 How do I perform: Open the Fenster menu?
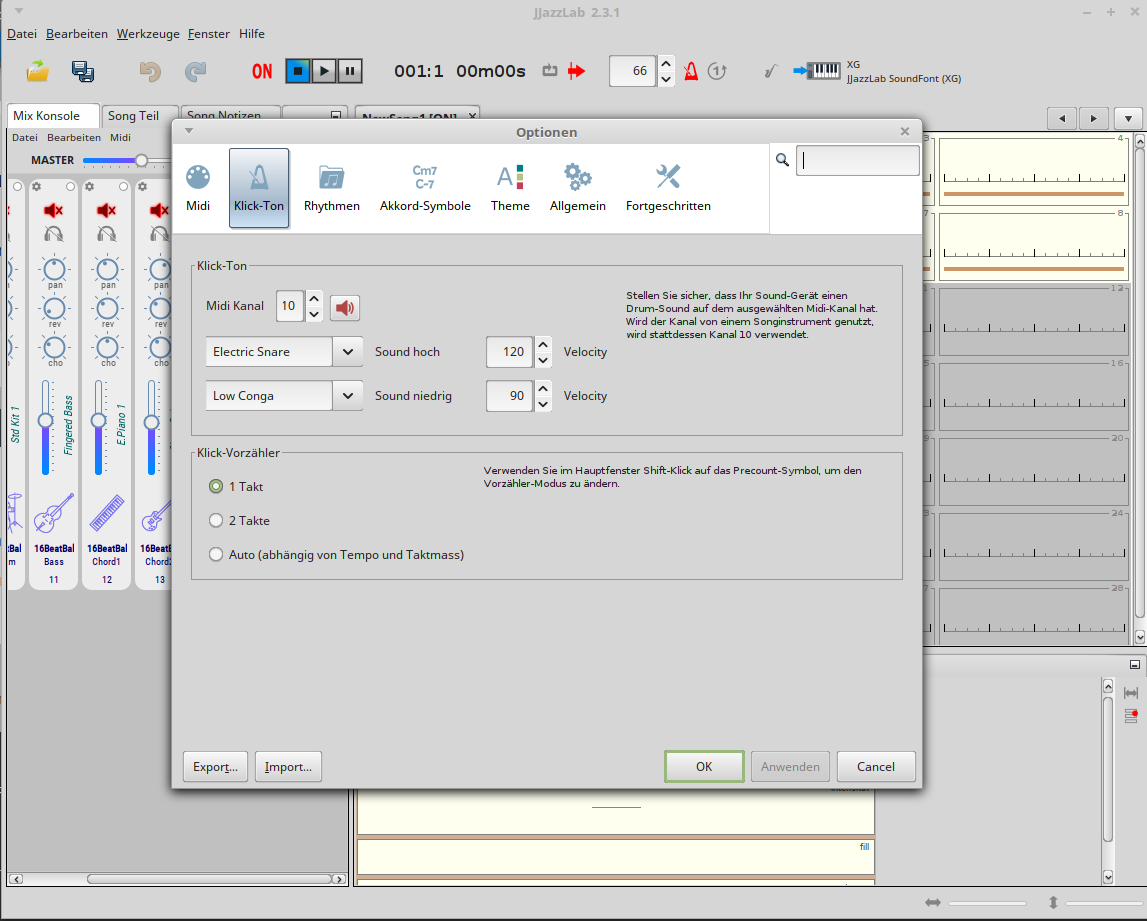tap(208, 34)
